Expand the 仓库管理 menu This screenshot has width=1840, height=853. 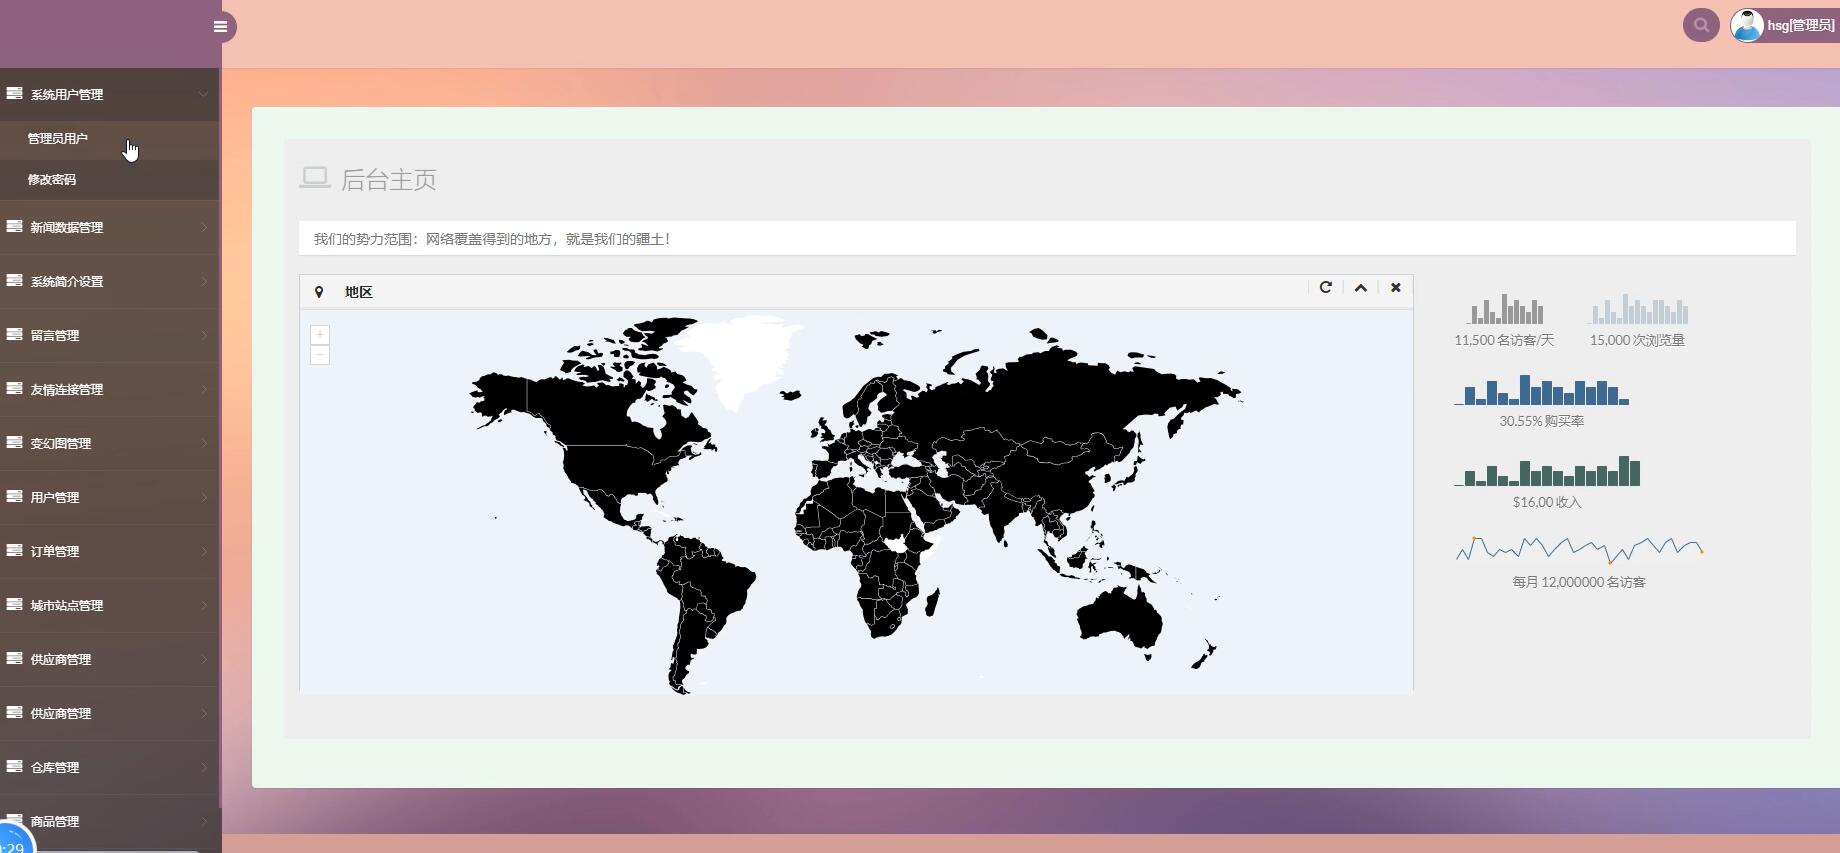[109, 768]
